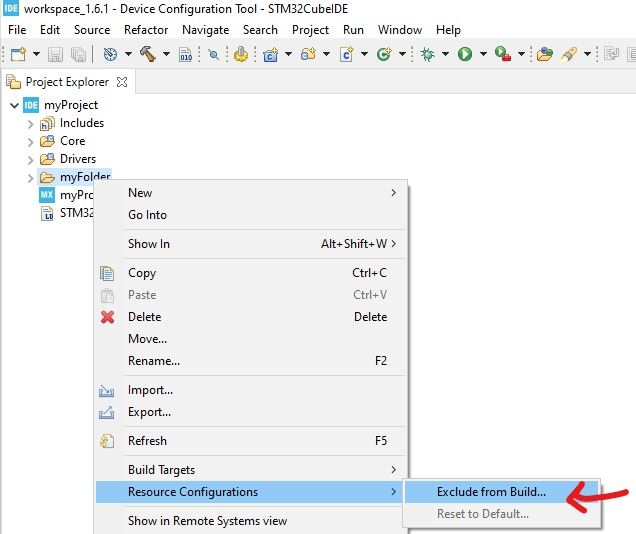
Task: Open the external tools dropdown arrow
Action: point(521,54)
